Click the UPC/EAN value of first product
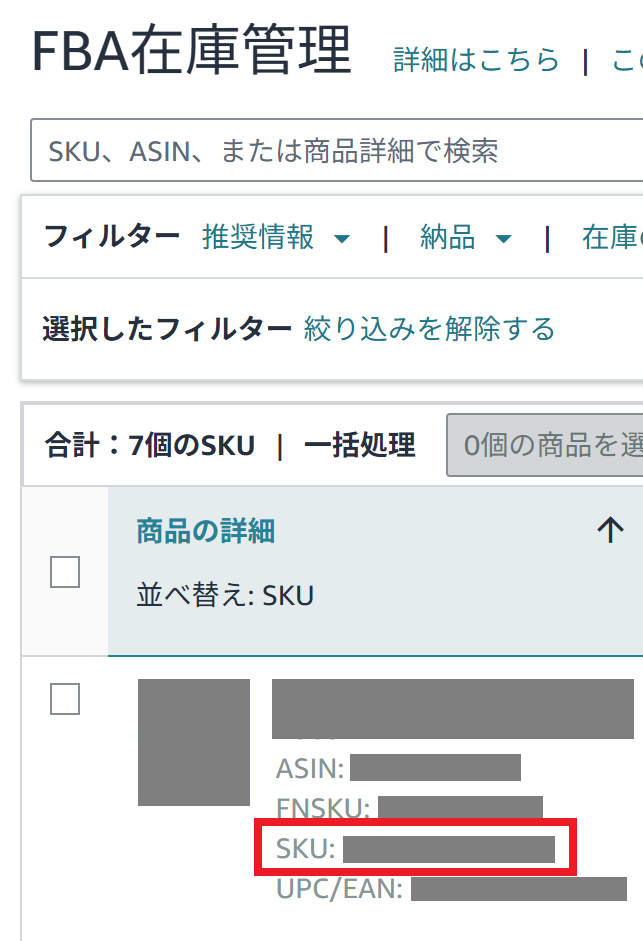This screenshot has width=643, height=941. [518, 889]
